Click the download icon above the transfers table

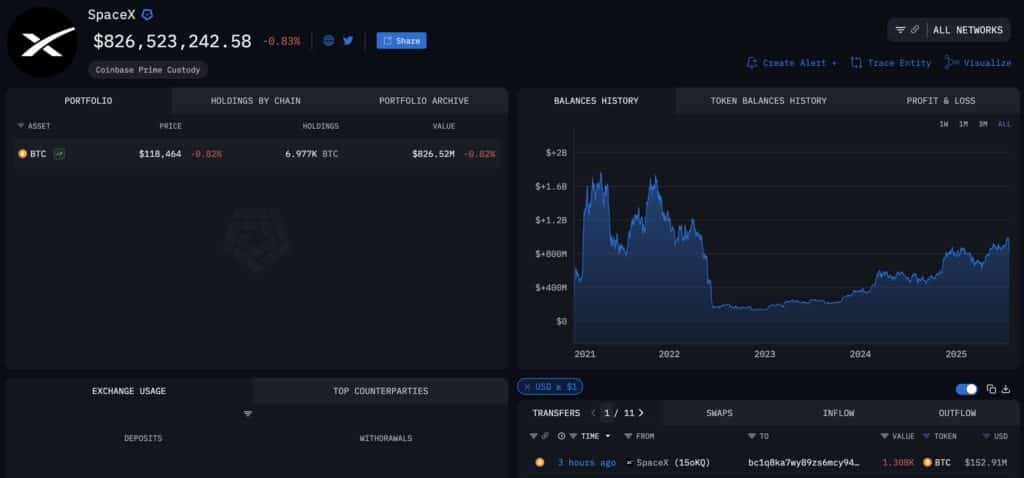coord(1006,389)
